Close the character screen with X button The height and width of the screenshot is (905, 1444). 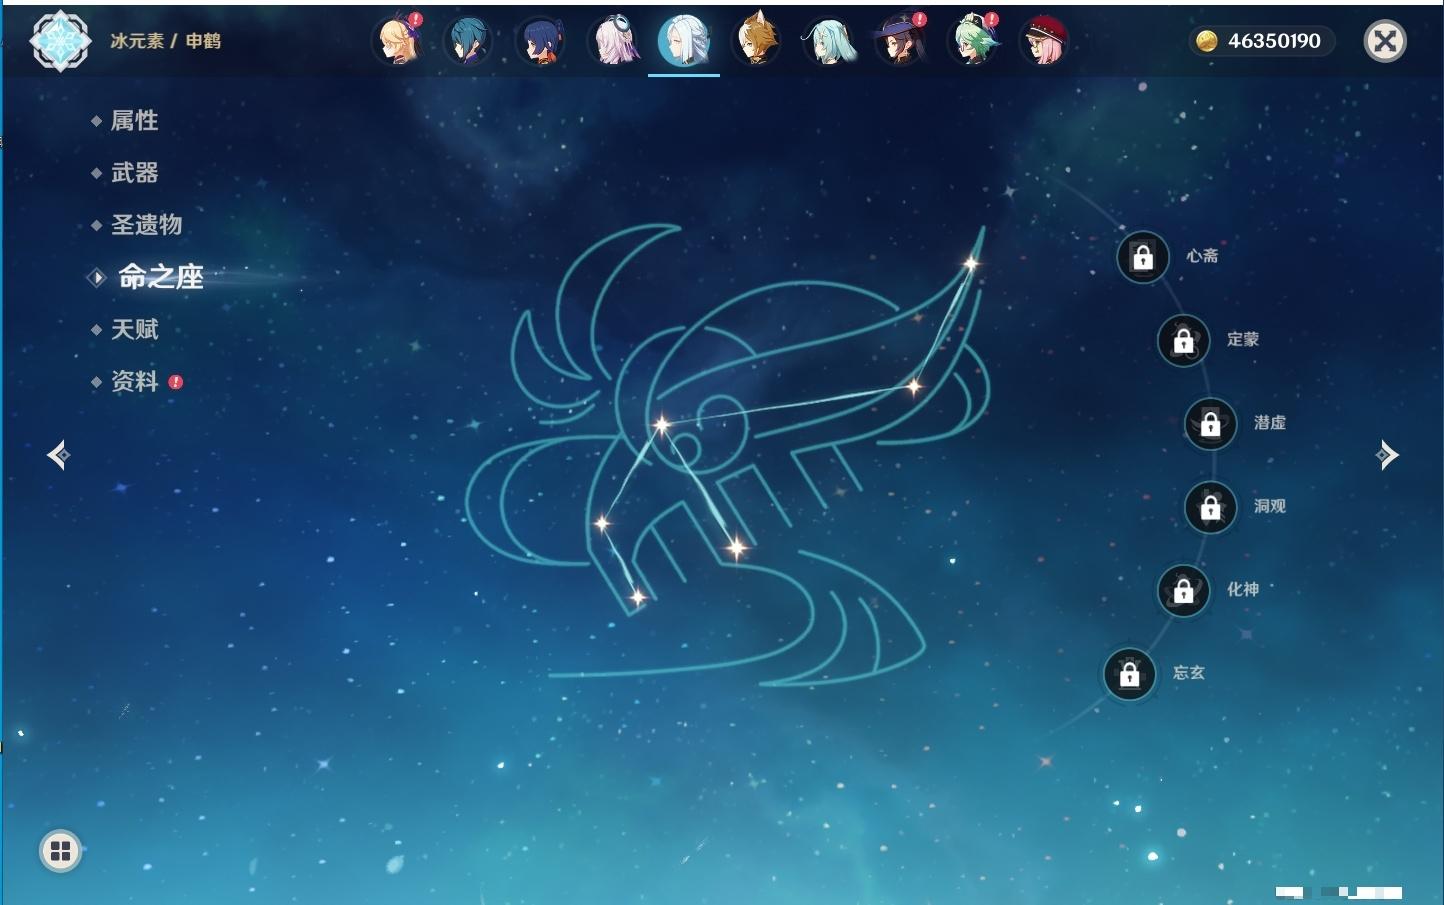[x=1385, y=41]
